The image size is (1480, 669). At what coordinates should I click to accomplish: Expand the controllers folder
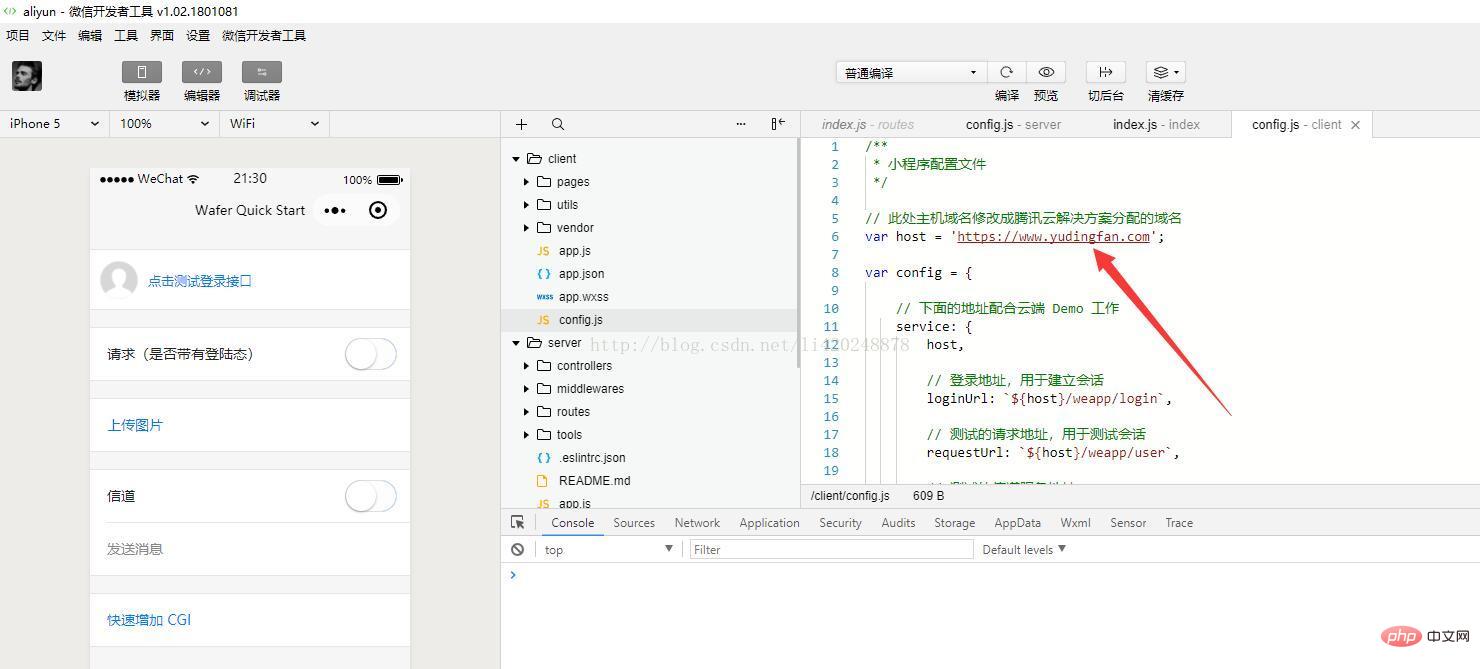(x=526, y=366)
